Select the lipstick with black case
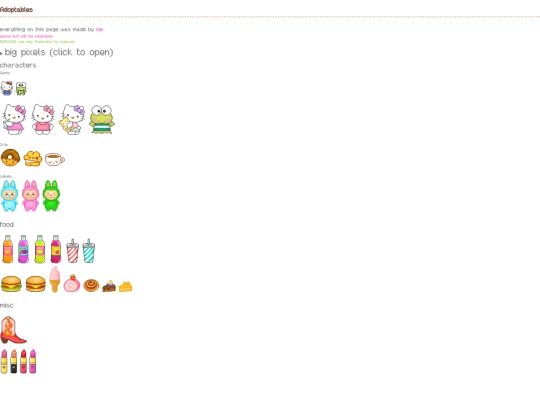The image size is (540, 405). (13, 362)
